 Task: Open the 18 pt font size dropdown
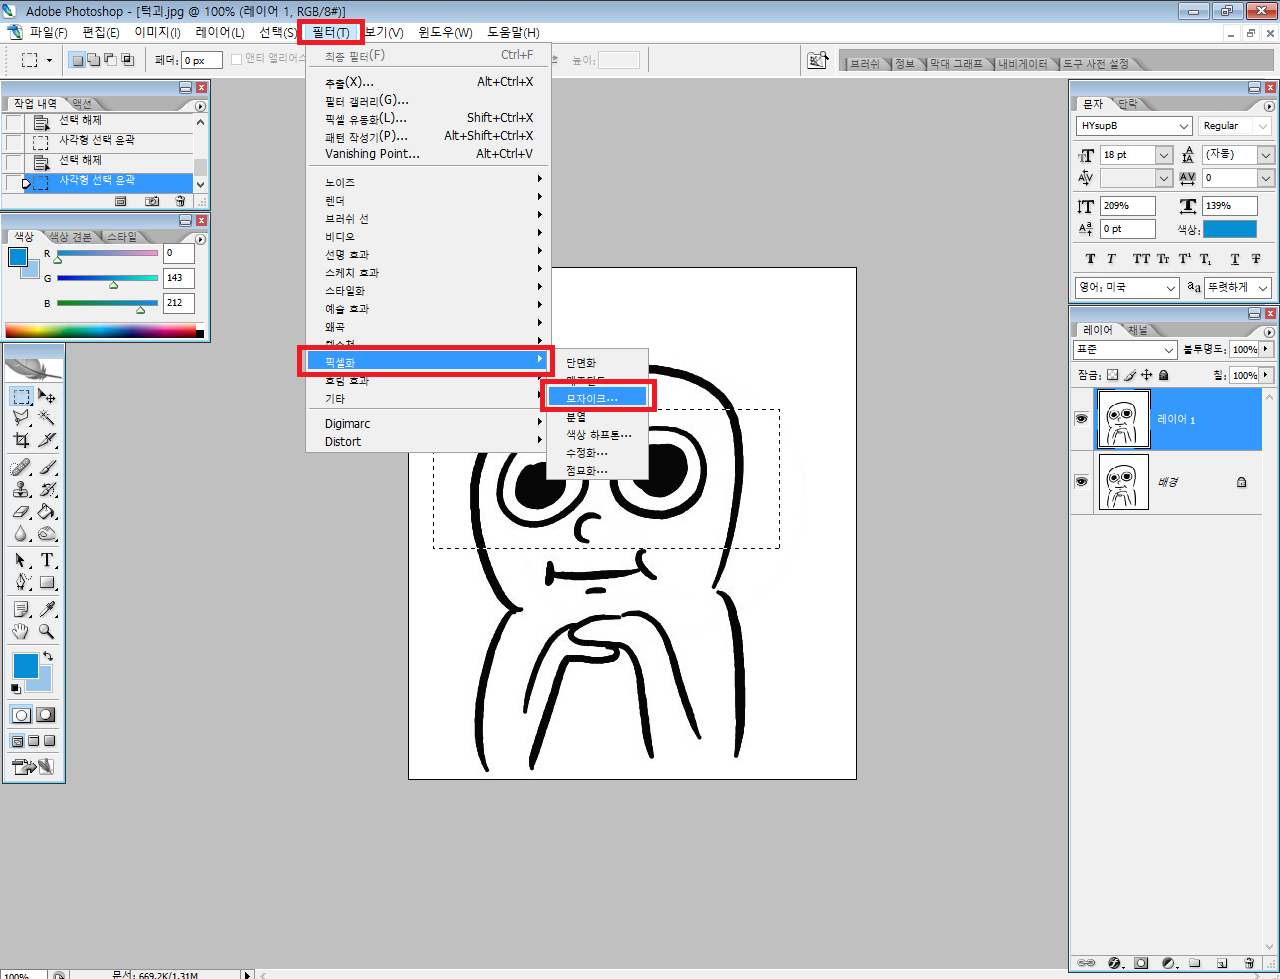tap(1163, 155)
